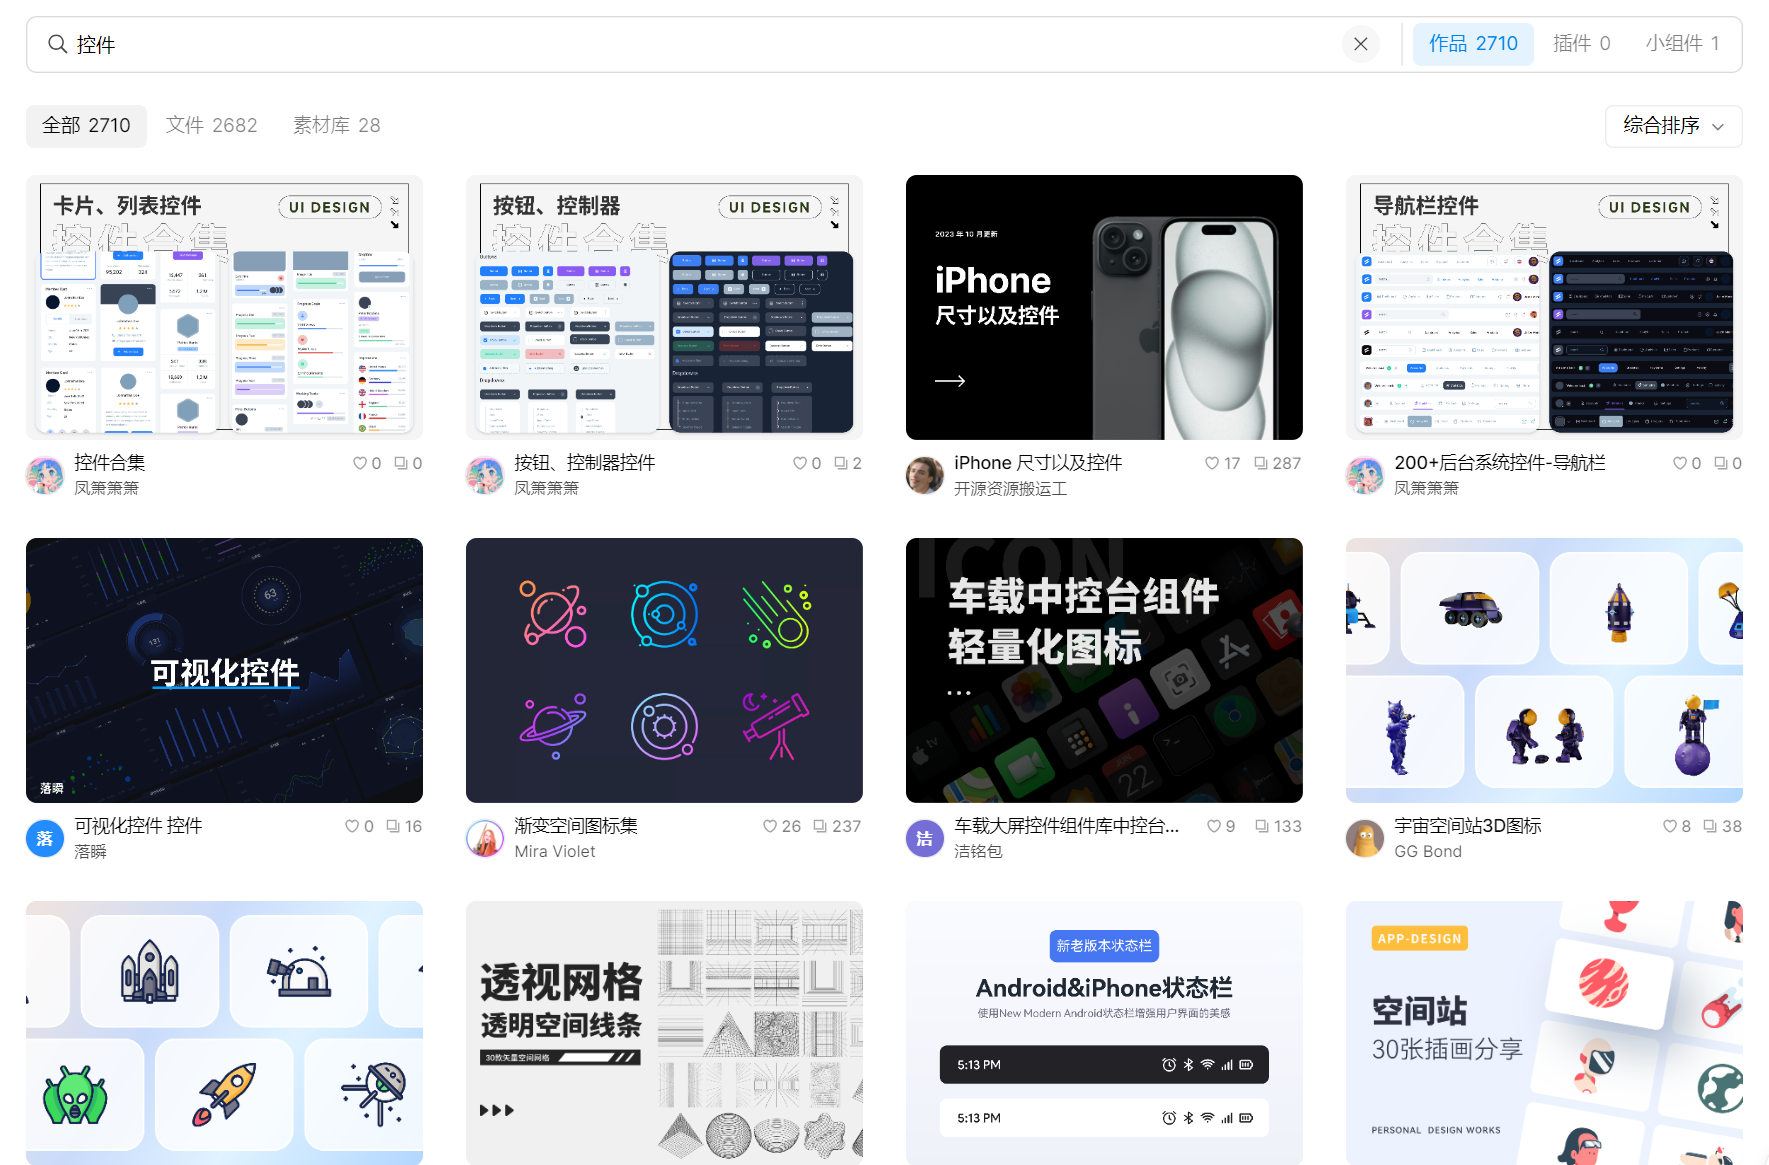This screenshot has height=1165, width=1769.
Task: Open avatar beside 200+后台系统控件-导航栏
Action: [1365, 475]
